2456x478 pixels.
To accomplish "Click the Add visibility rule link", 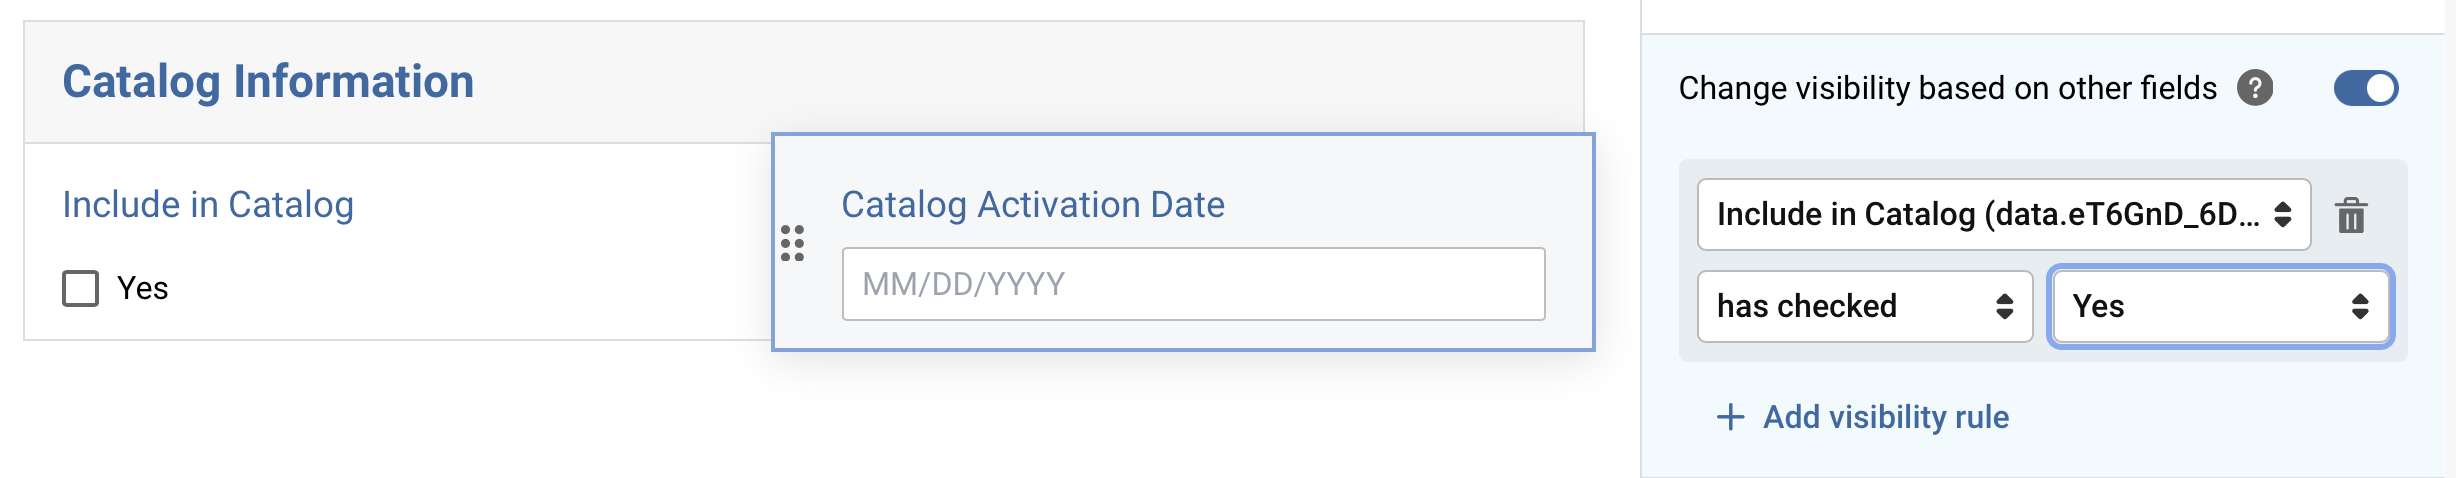I will tap(1885, 417).
